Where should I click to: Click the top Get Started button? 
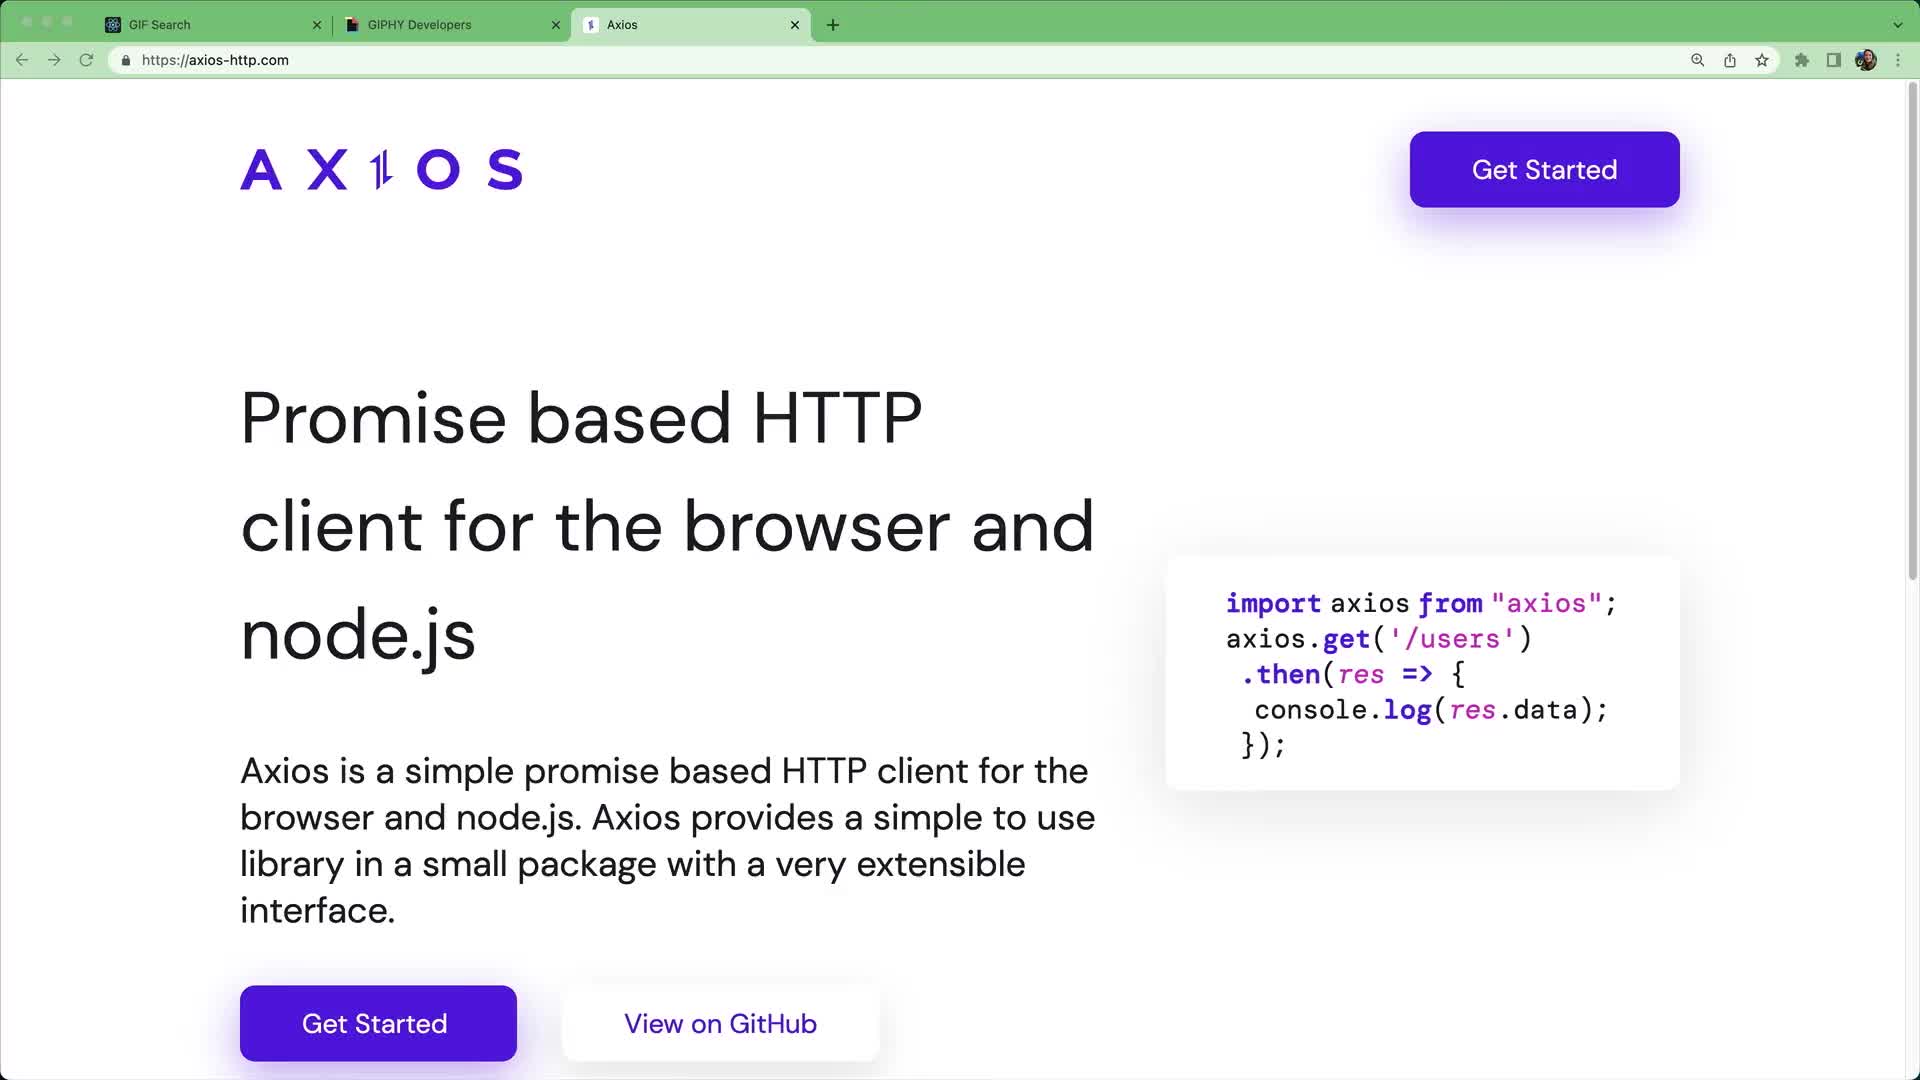pos(1543,169)
